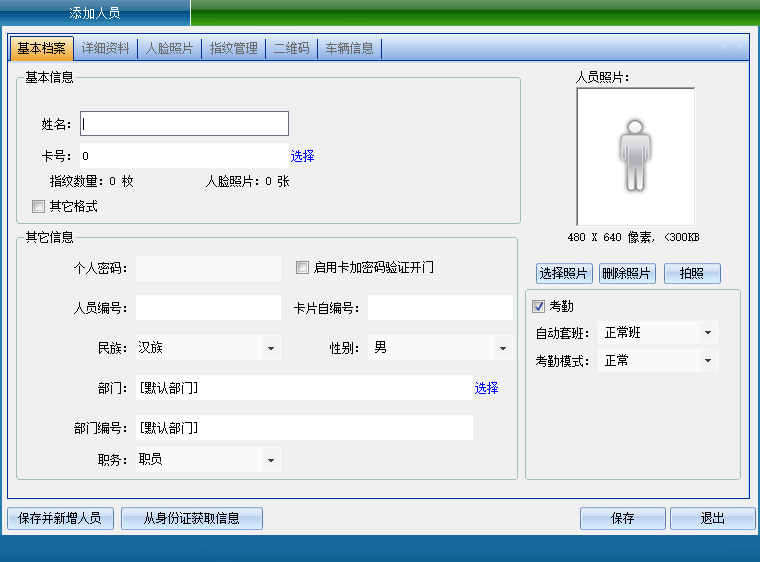Click the 选择 link beside 部门
This screenshot has width=760, height=562.
point(486,388)
